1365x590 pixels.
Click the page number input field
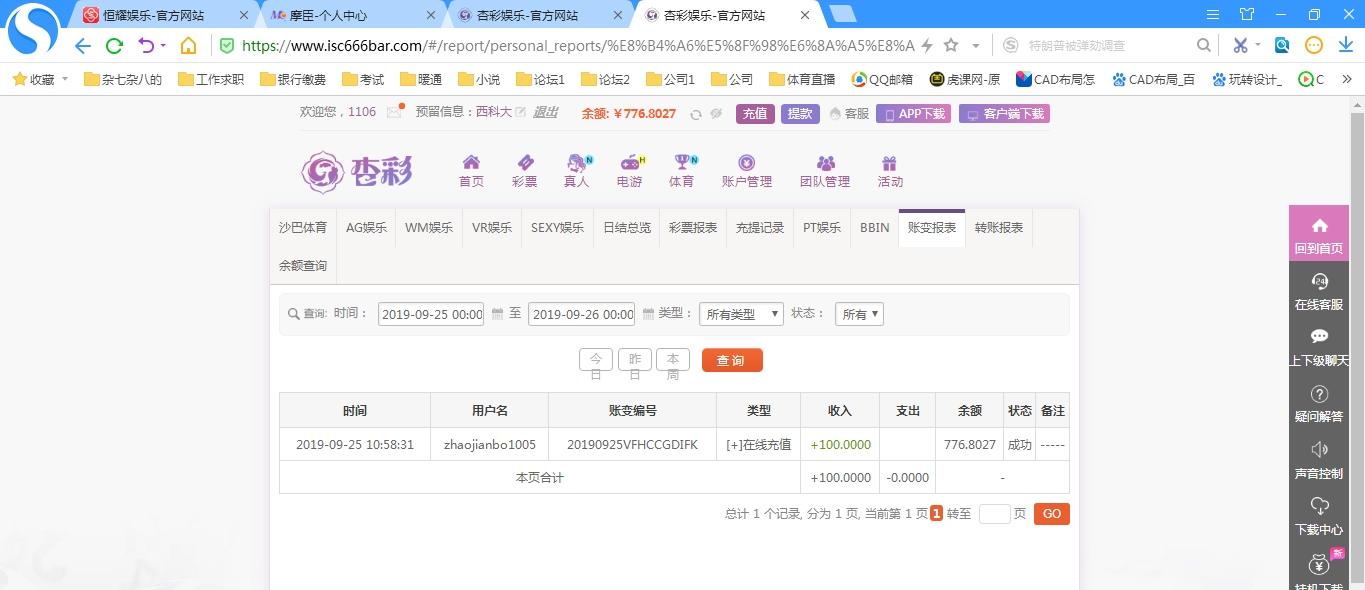click(x=994, y=514)
